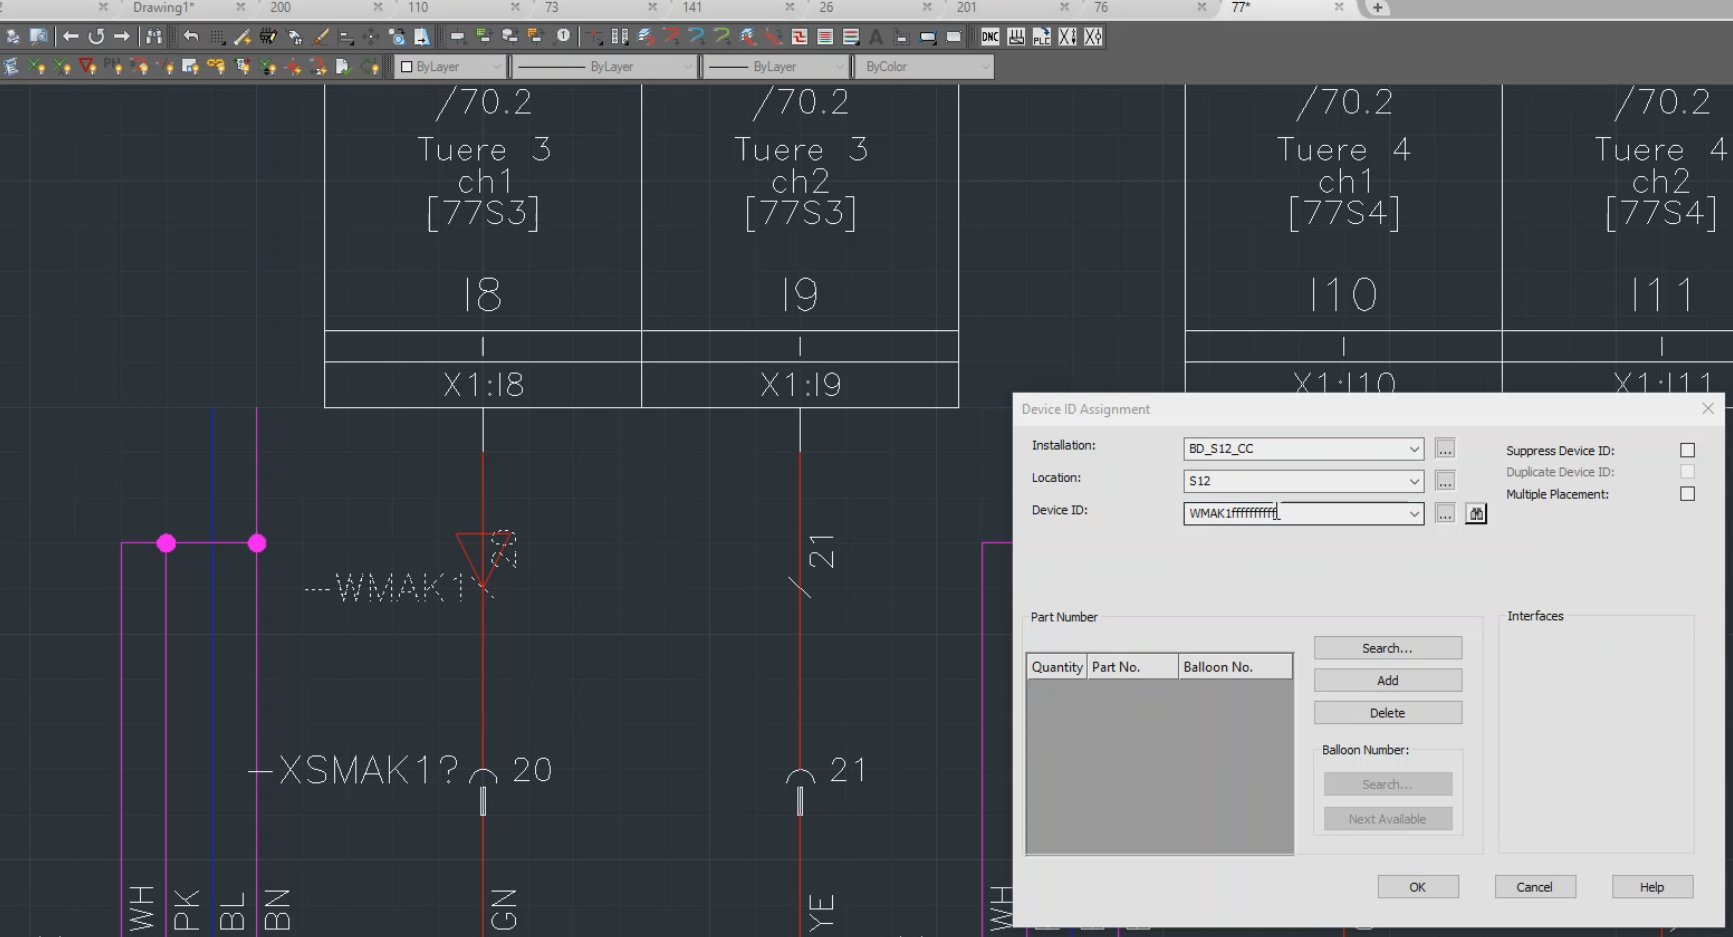Click the document with green check icon
The height and width of the screenshot is (937, 1733).
point(343,67)
